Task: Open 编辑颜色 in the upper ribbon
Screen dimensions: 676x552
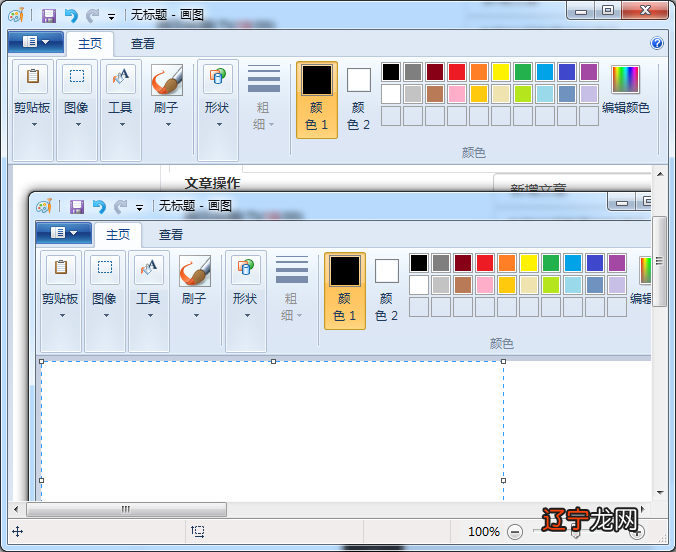Action: tap(626, 90)
